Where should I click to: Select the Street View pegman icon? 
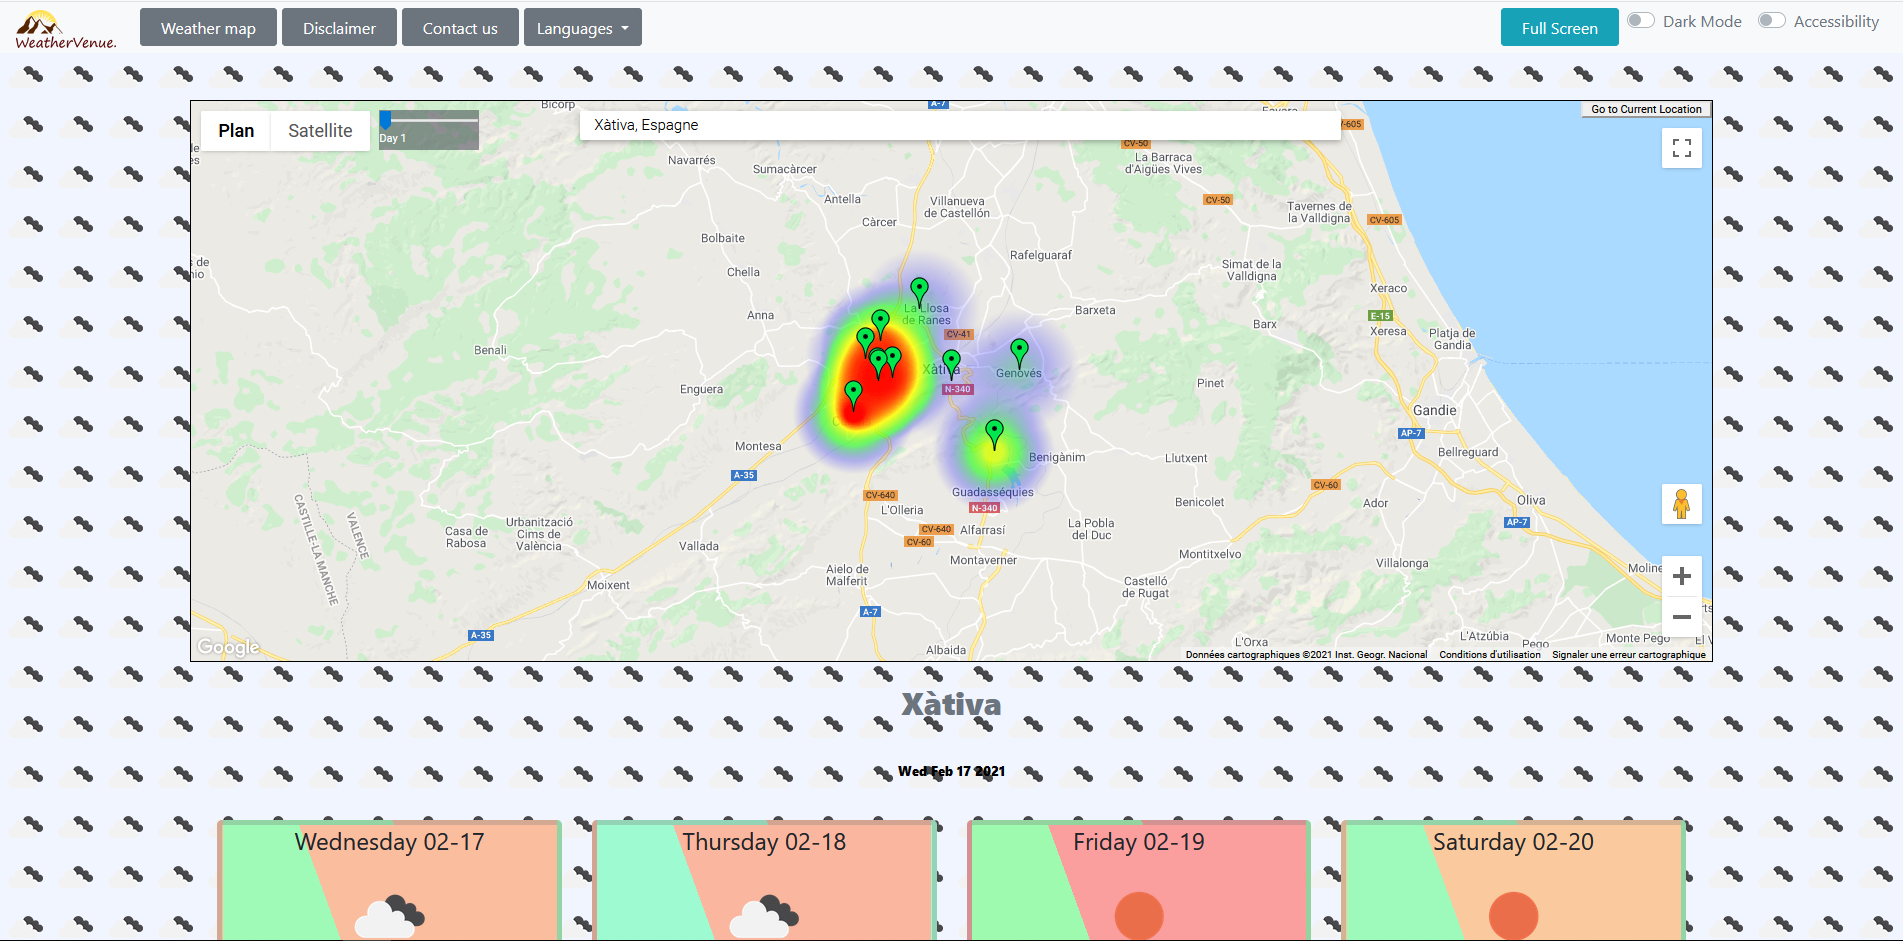pyautogui.click(x=1682, y=504)
